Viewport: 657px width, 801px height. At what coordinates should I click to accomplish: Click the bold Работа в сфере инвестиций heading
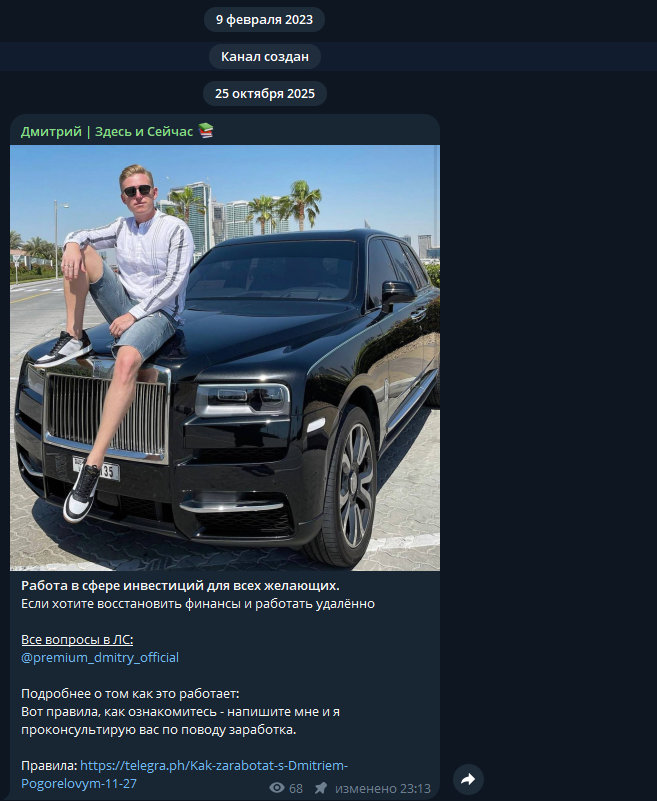[x=180, y=585]
